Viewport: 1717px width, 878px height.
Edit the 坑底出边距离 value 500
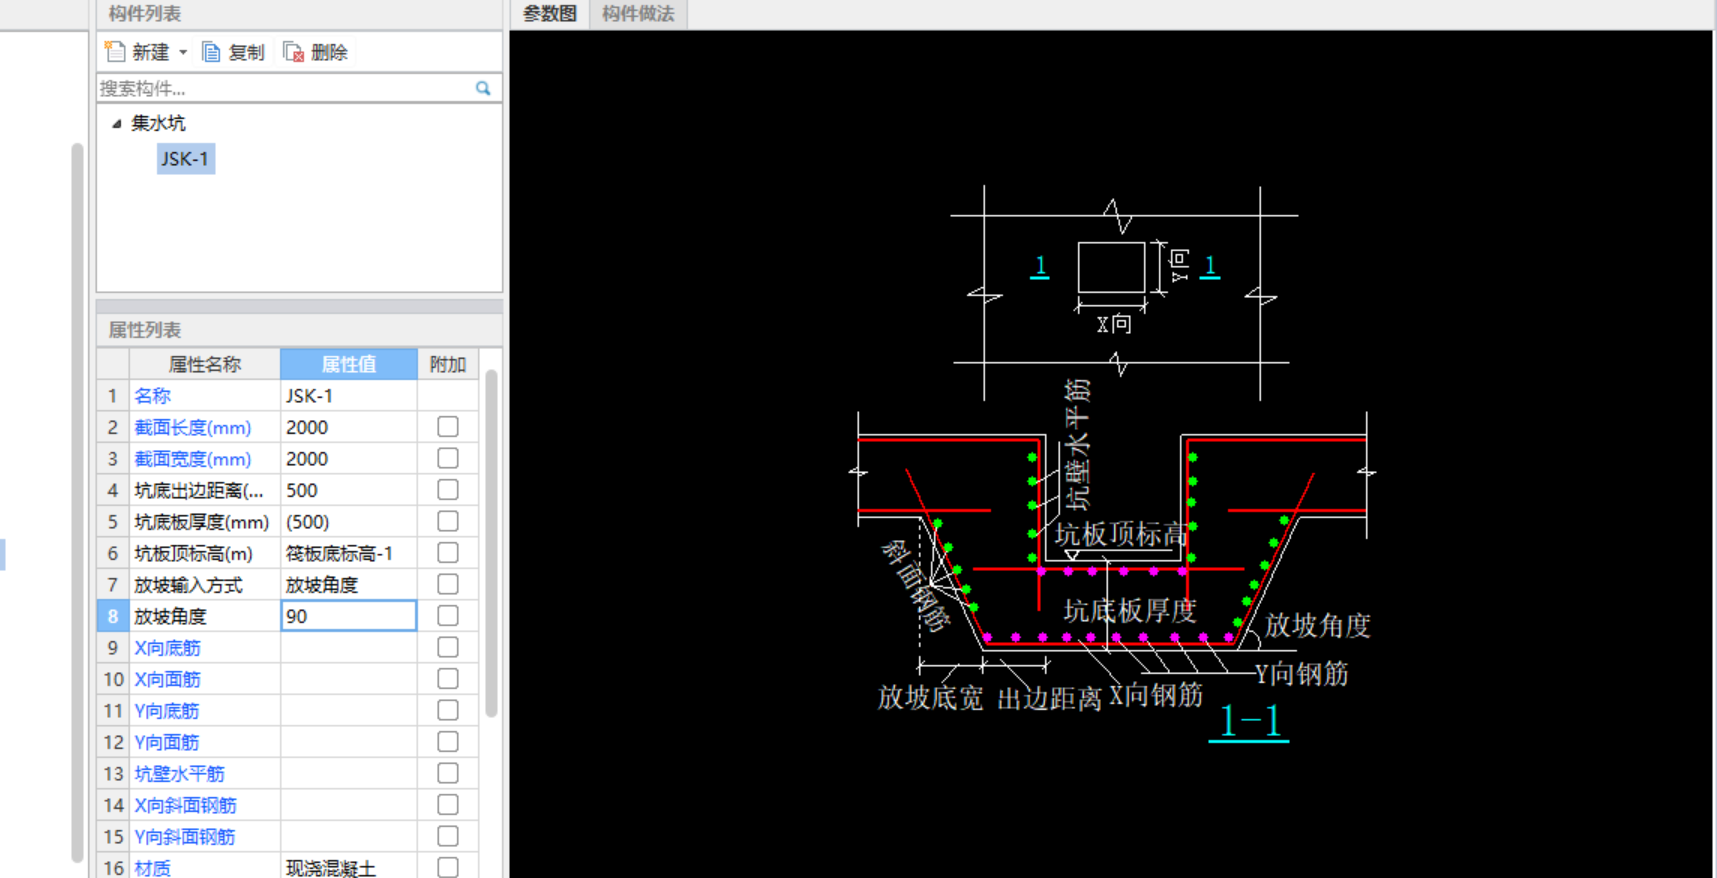[348, 490]
